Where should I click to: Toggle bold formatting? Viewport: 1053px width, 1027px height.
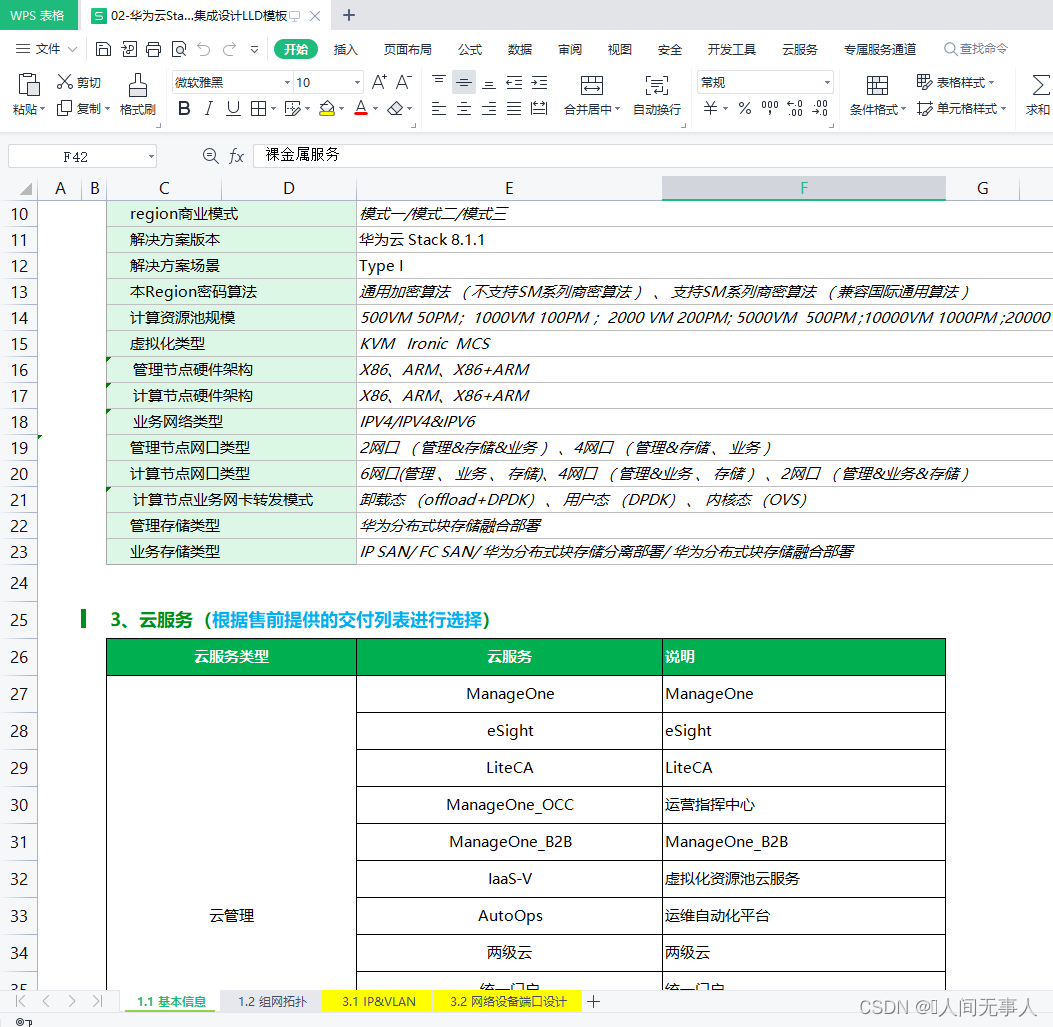(184, 108)
